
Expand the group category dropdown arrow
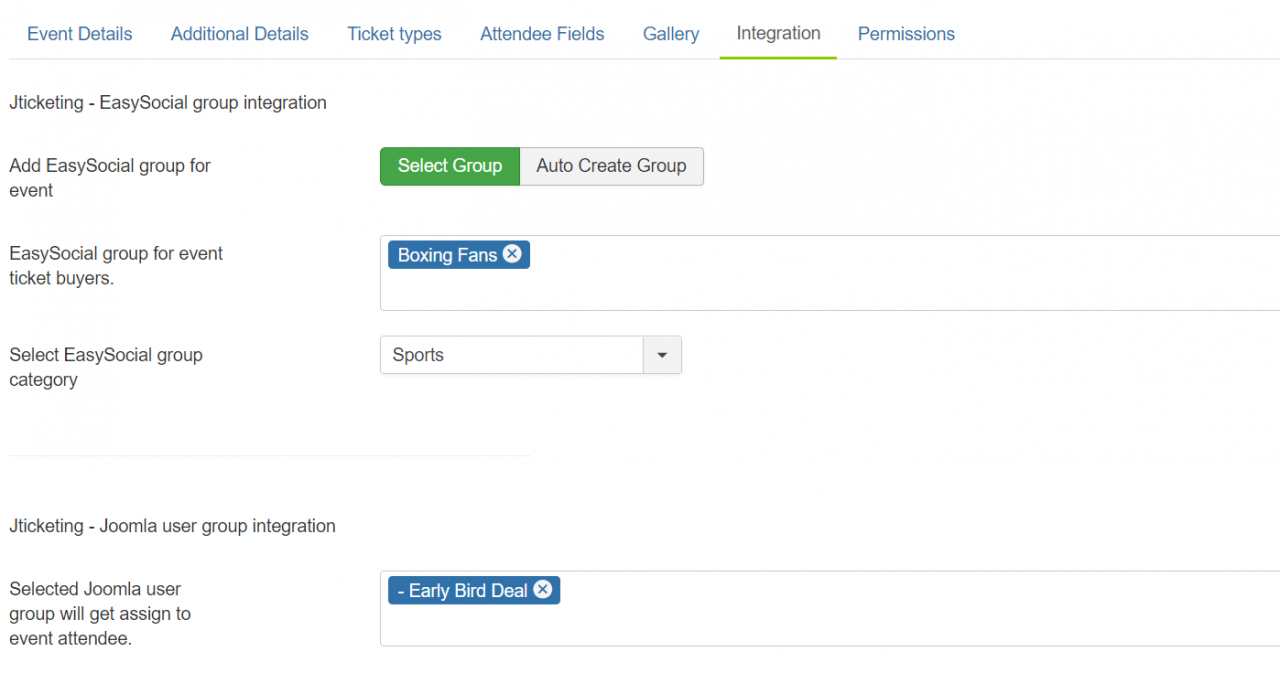coord(662,355)
